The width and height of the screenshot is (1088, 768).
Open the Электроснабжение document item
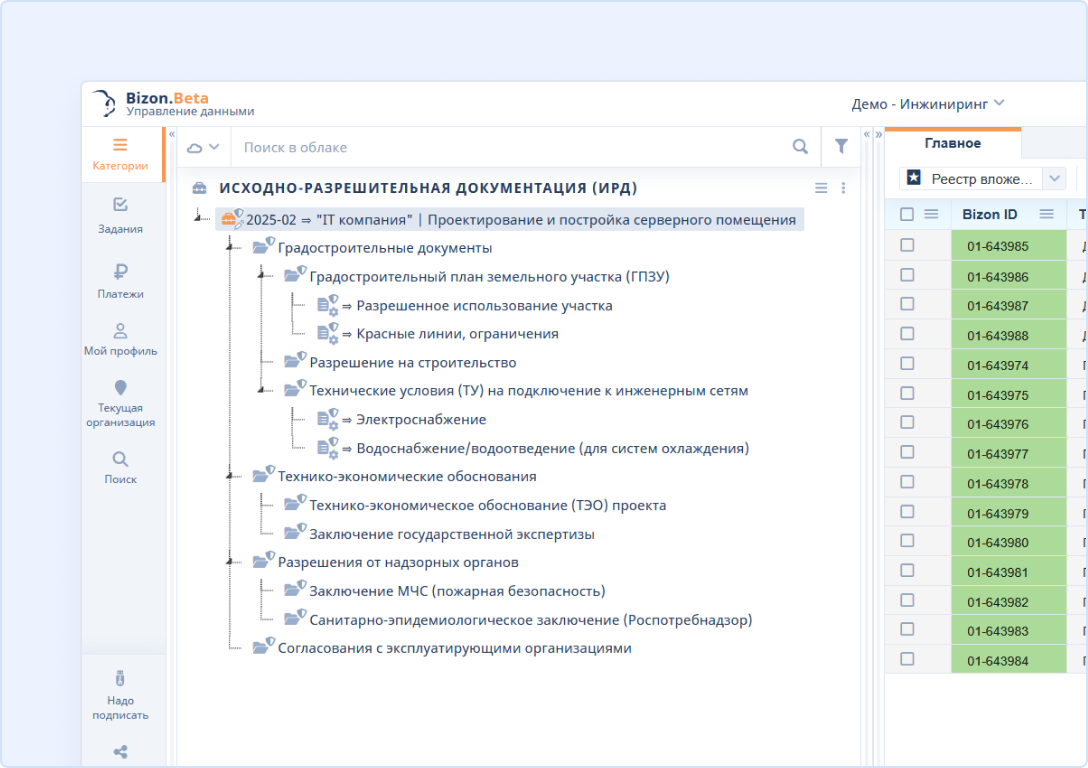click(421, 420)
